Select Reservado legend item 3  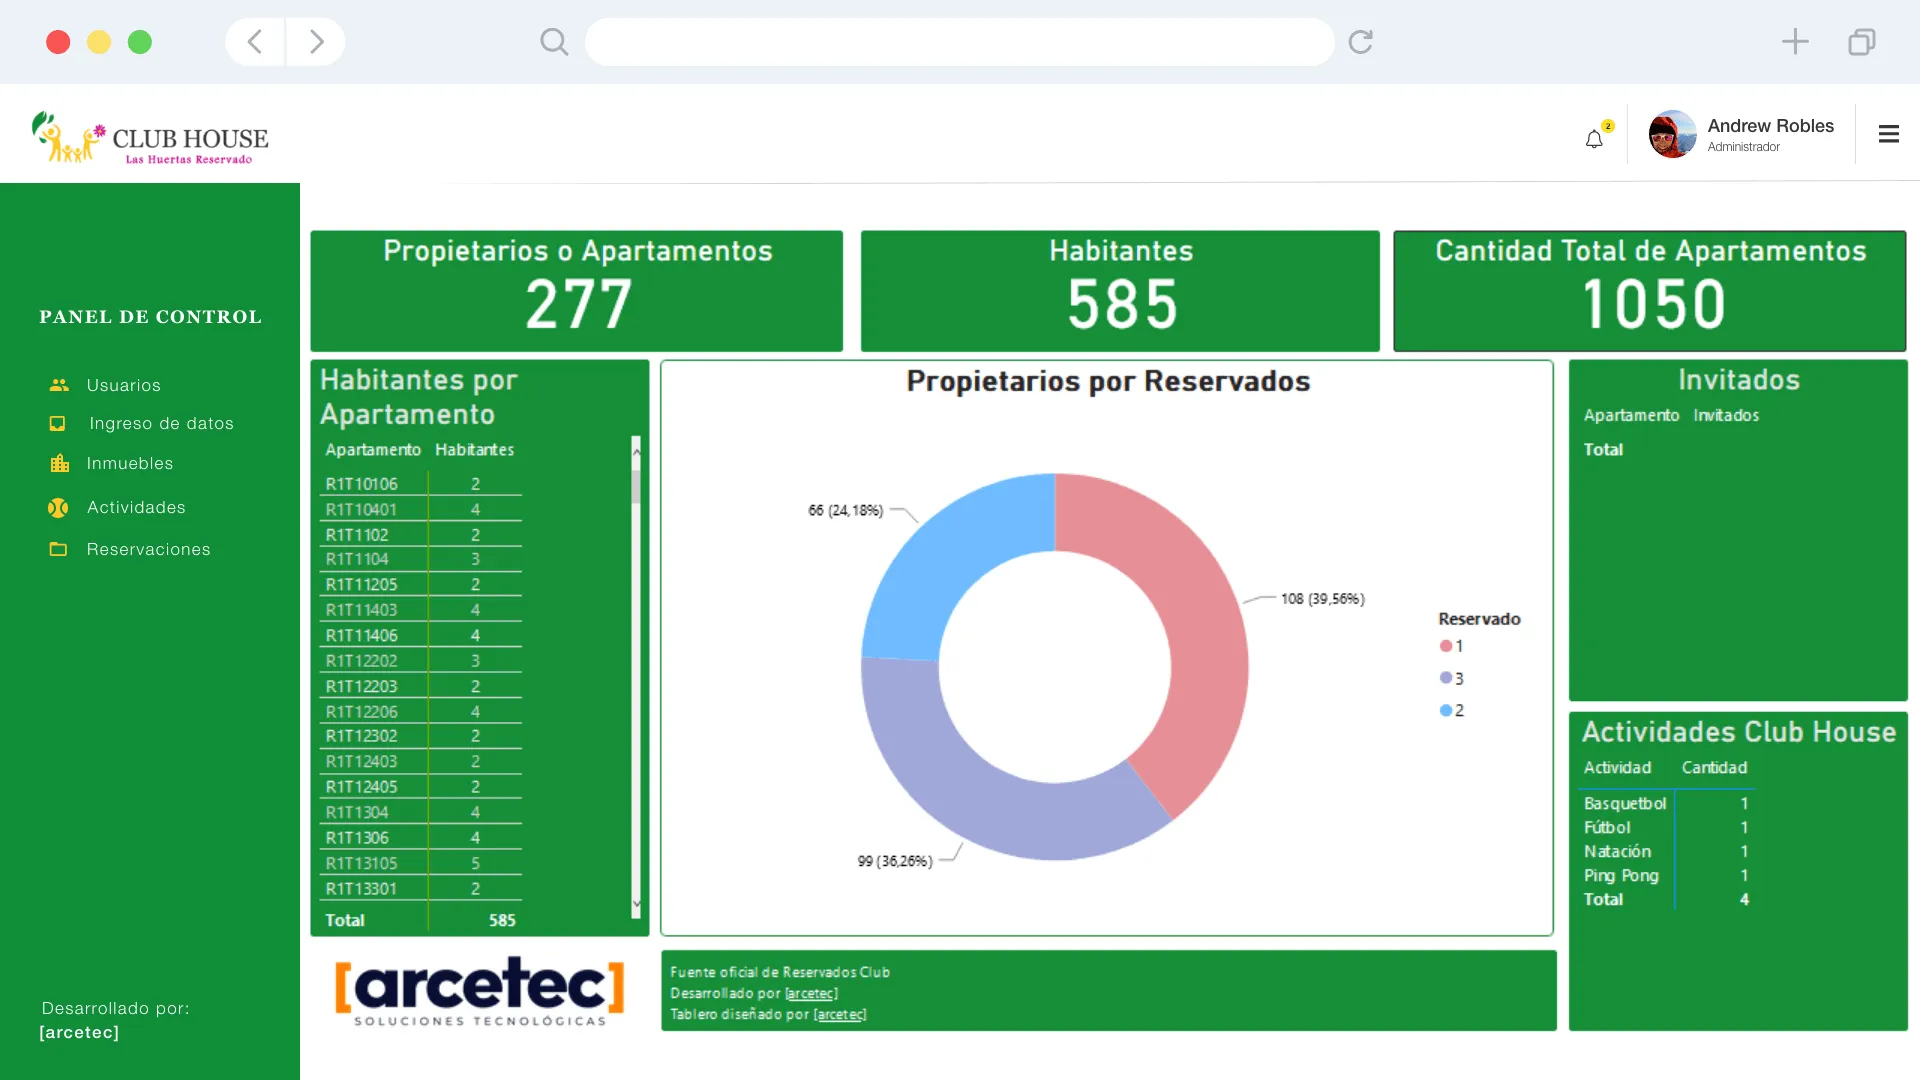pyautogui.click(x=1452, y=678)
